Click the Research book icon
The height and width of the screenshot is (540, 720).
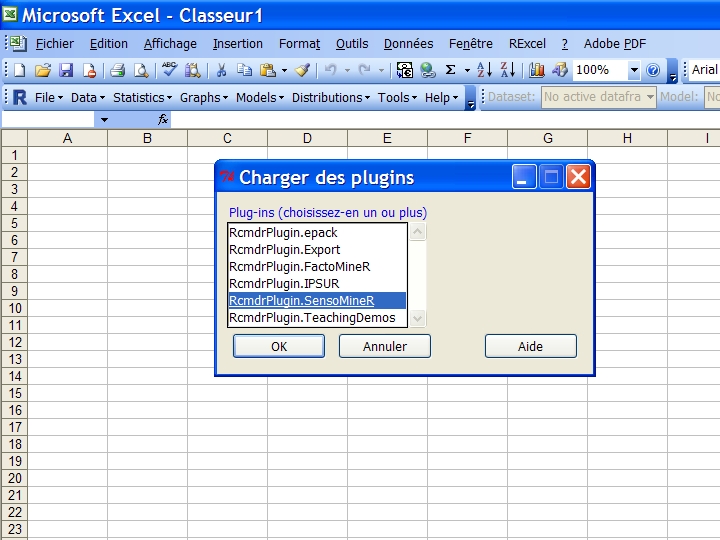192,70
